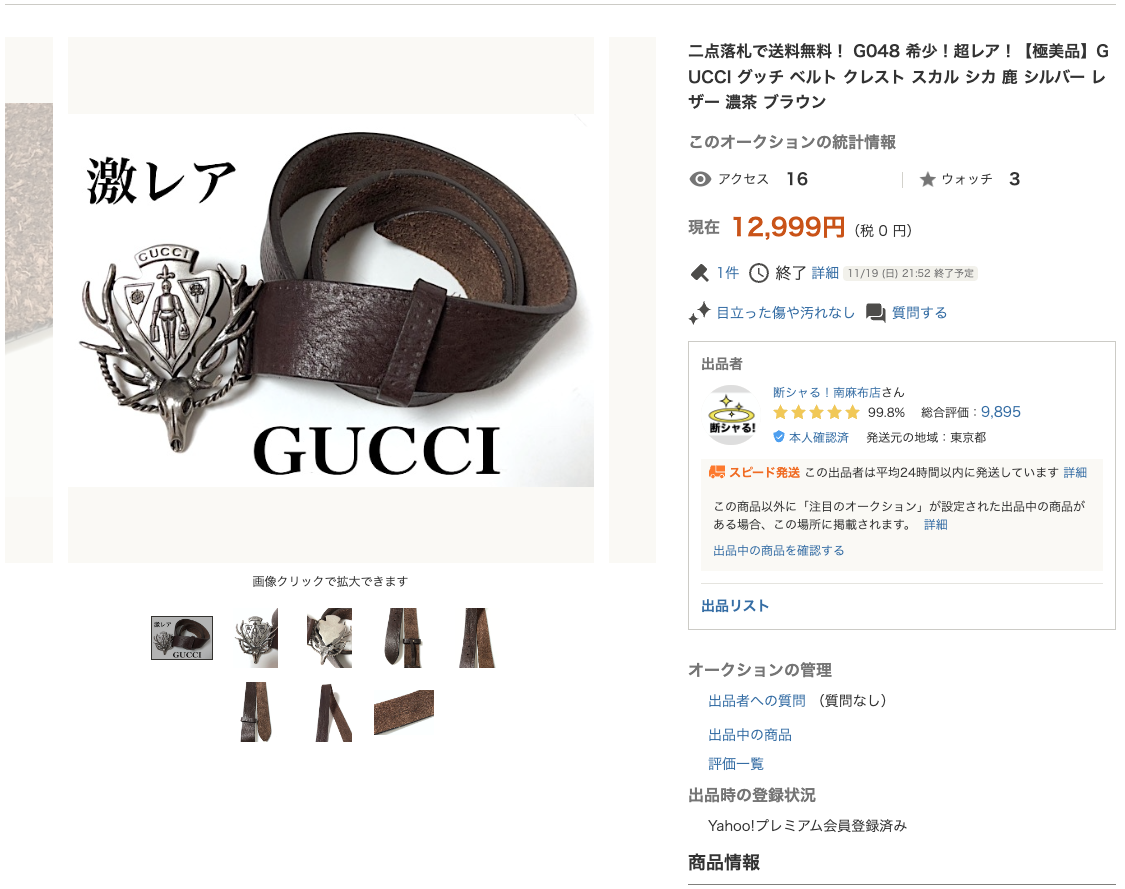Click the sparkle item condition icon
The height and width of the screenshot is (889, 1125).
699,313
